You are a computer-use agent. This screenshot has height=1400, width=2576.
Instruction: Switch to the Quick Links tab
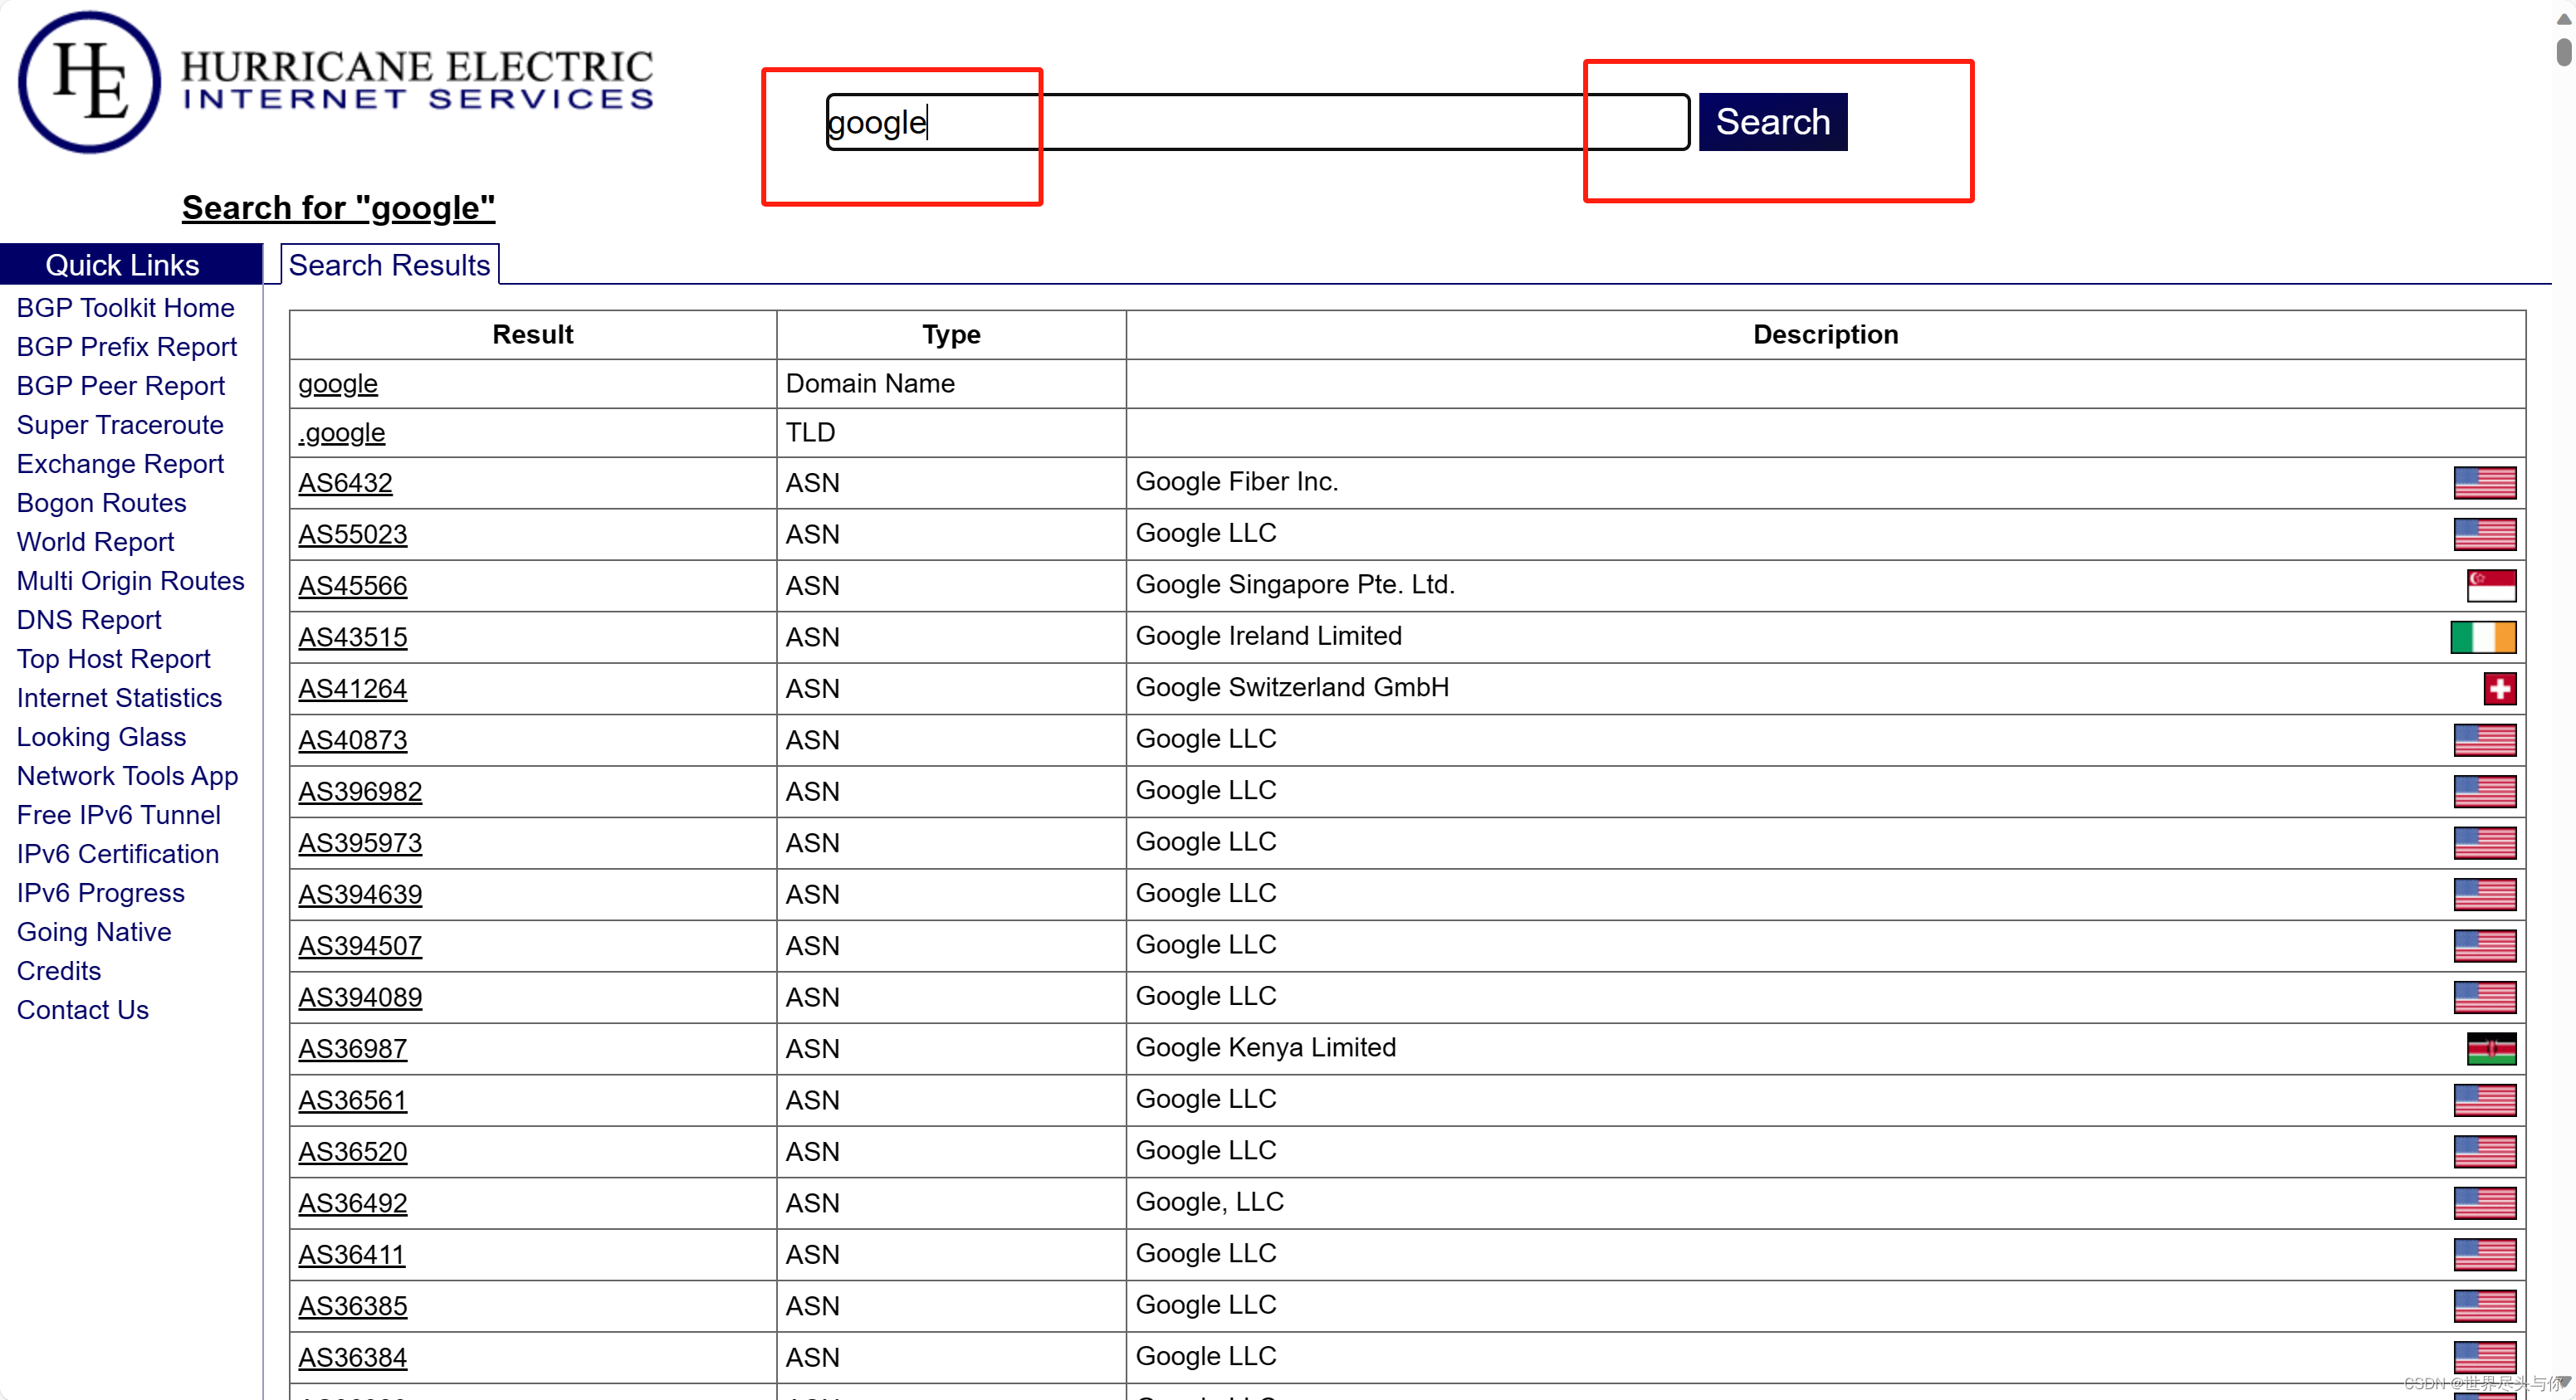tap(125, 264)
